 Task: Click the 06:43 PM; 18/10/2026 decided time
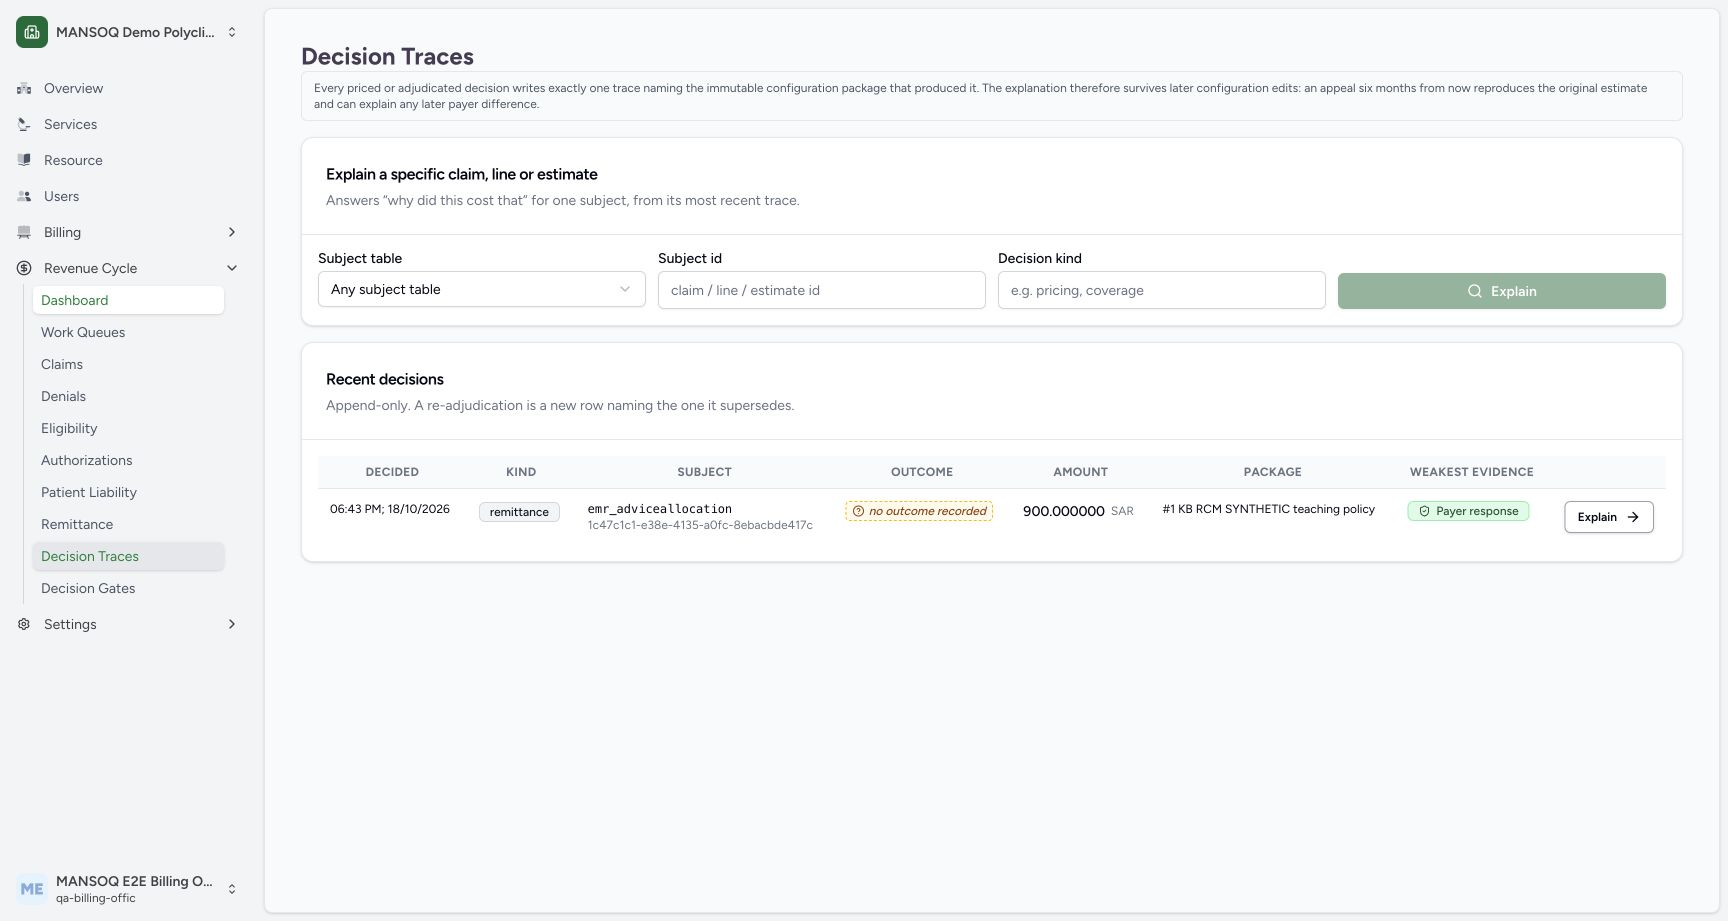tap(390, 509)
